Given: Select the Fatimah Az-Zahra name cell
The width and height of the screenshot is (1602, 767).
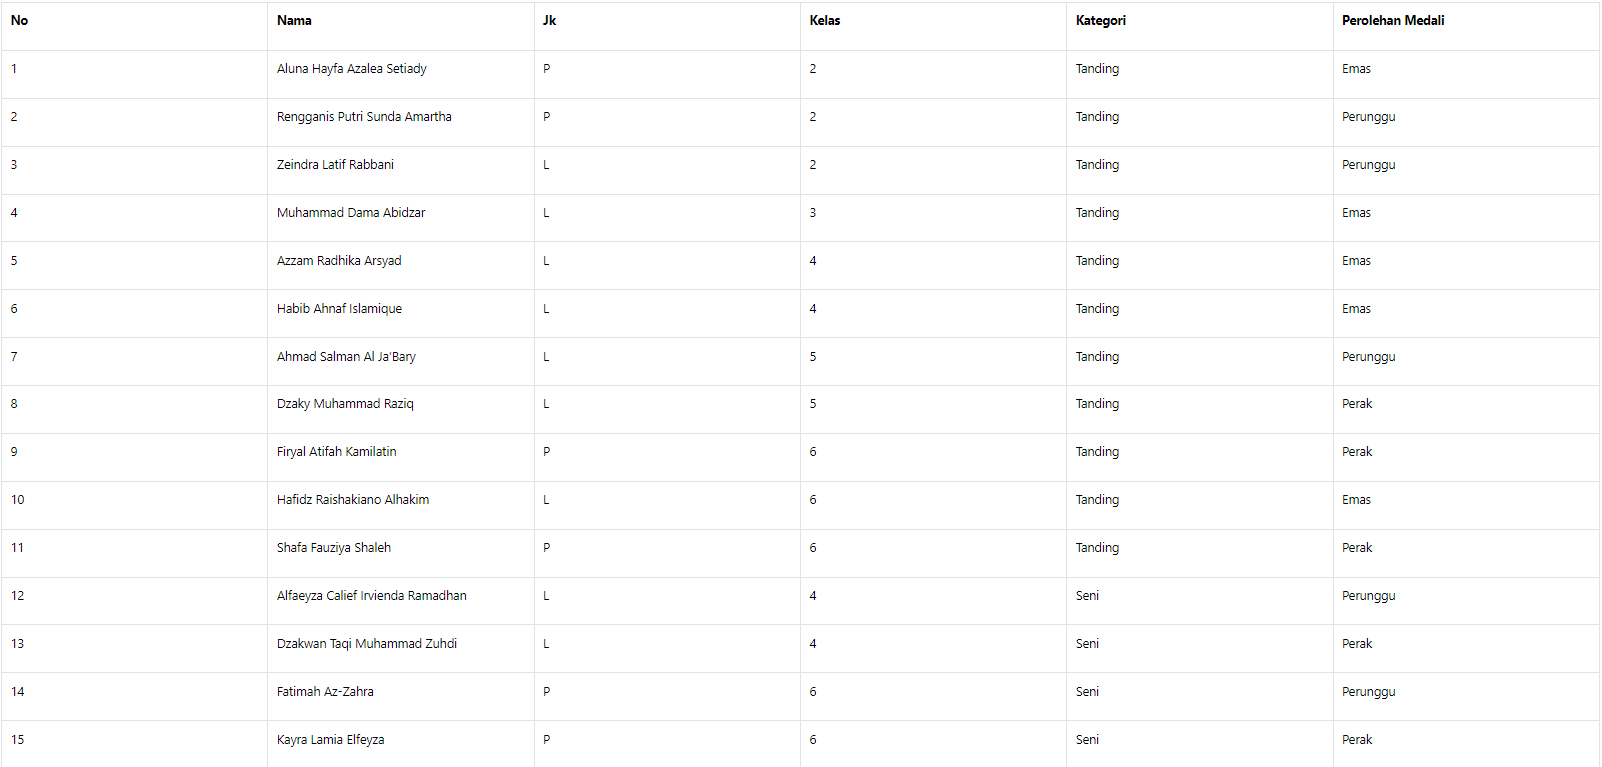Looking at the screenshot, I should [x=325, y=692].
